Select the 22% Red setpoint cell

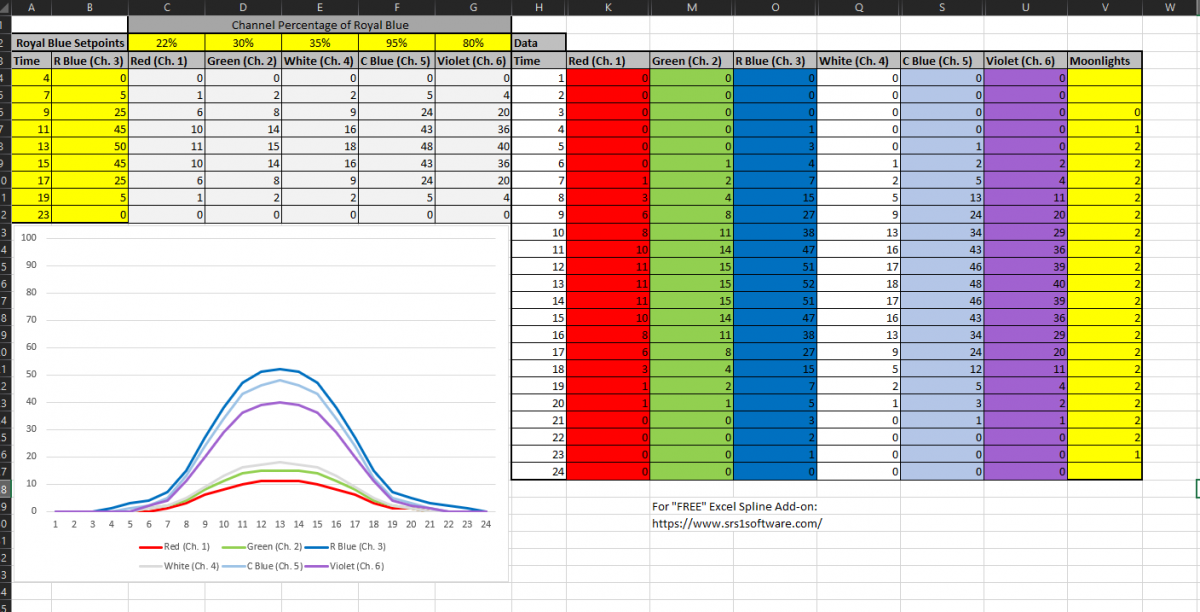click(166, 43)
